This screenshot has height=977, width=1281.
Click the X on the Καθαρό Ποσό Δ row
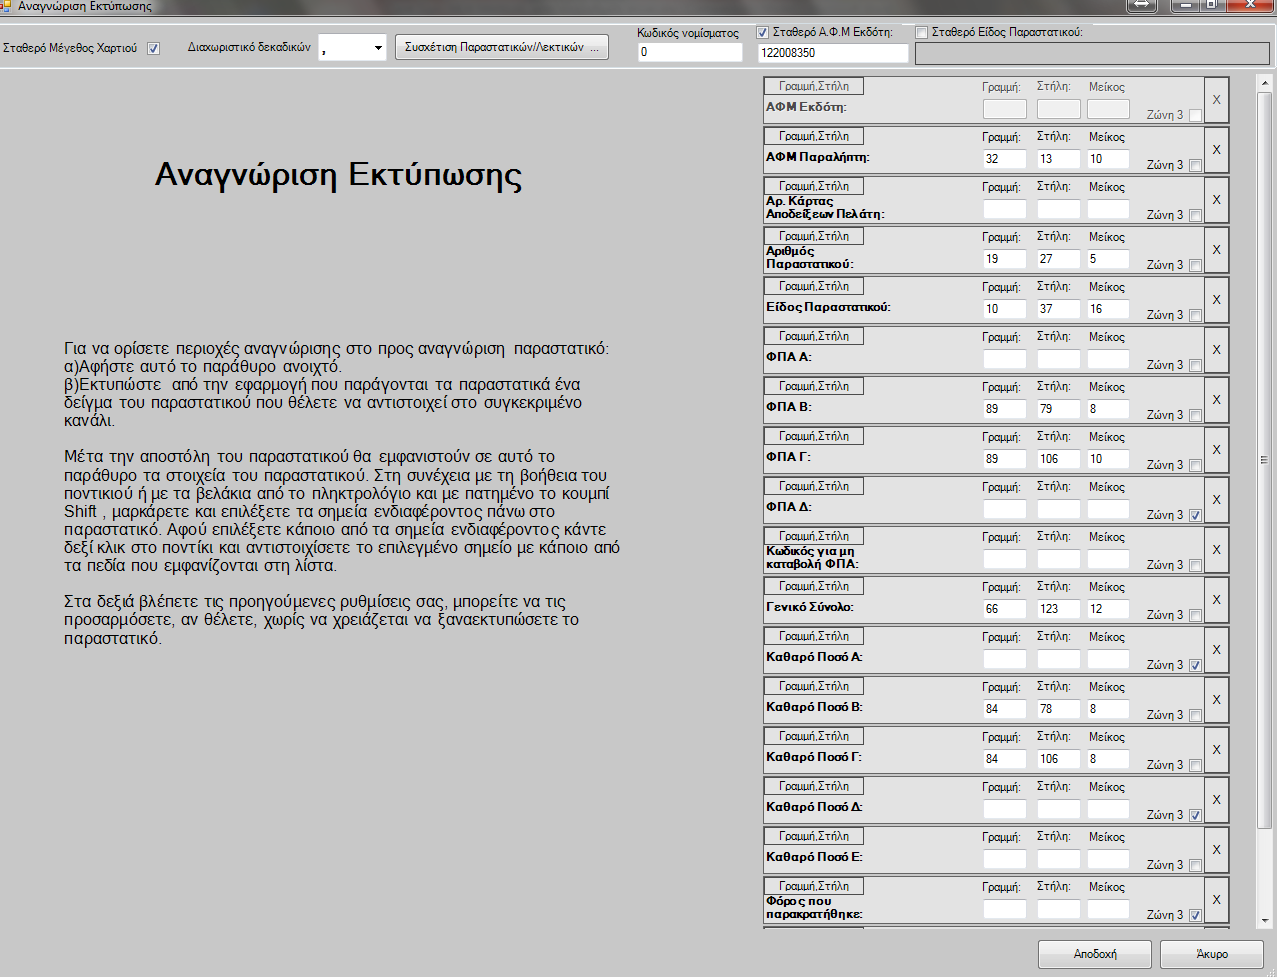point(1216,800)
